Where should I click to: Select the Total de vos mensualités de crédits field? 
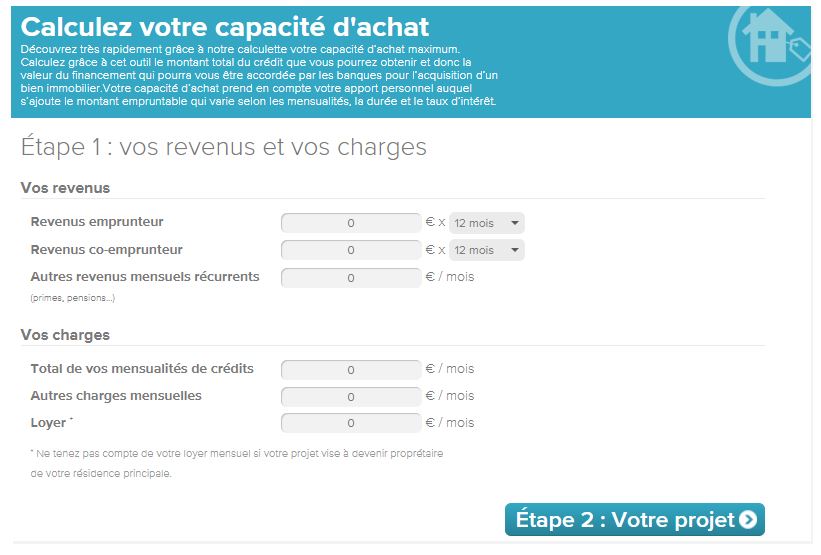tap(351, 370)
